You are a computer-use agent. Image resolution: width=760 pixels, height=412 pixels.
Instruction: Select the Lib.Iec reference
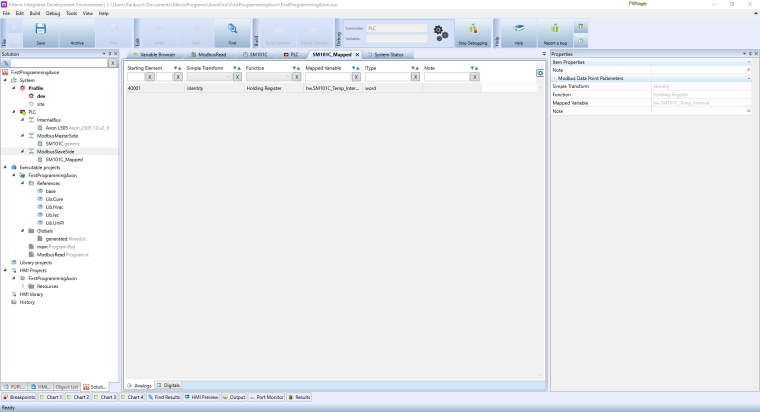point(52,215)
